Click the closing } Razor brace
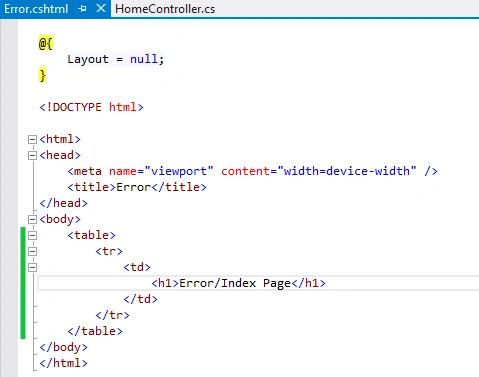Image resolution: width=479 pixels, height=377 pixels. [42, 75]
